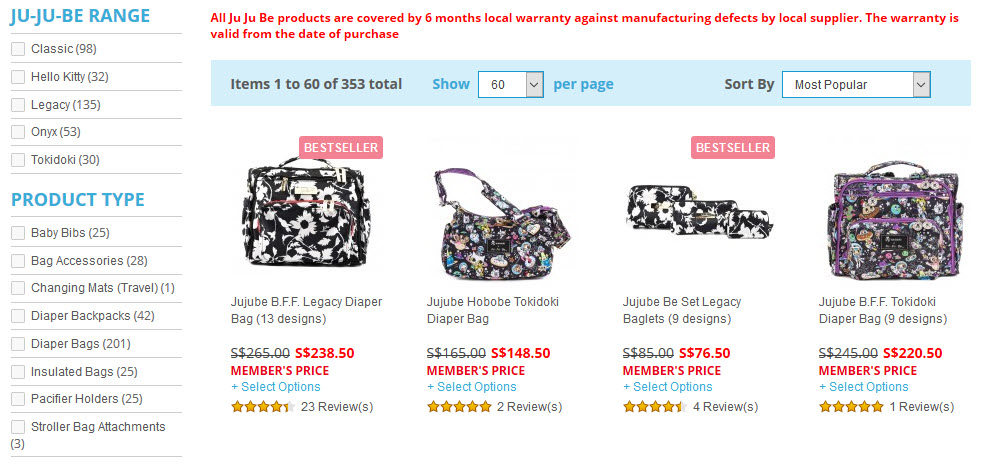The image size is (993, 464).
Task: Click star rating of Be Set Baglets
Action: [x=655, y=407]
